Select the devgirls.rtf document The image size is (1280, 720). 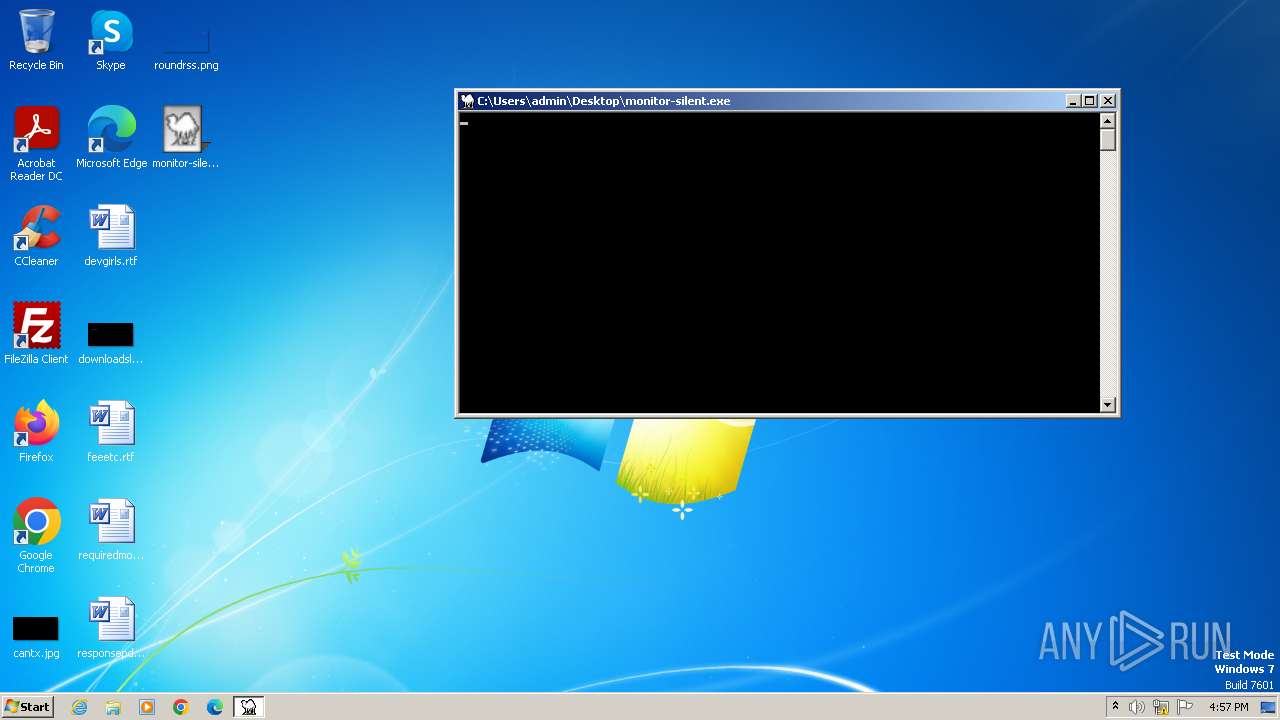(111, 236)
